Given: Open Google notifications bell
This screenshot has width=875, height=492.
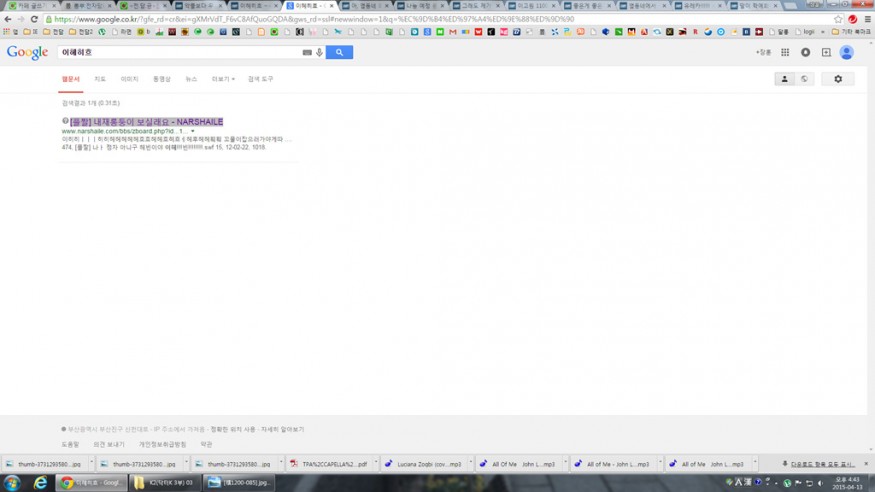Looking at the screenshot, I should pos(806,53).
